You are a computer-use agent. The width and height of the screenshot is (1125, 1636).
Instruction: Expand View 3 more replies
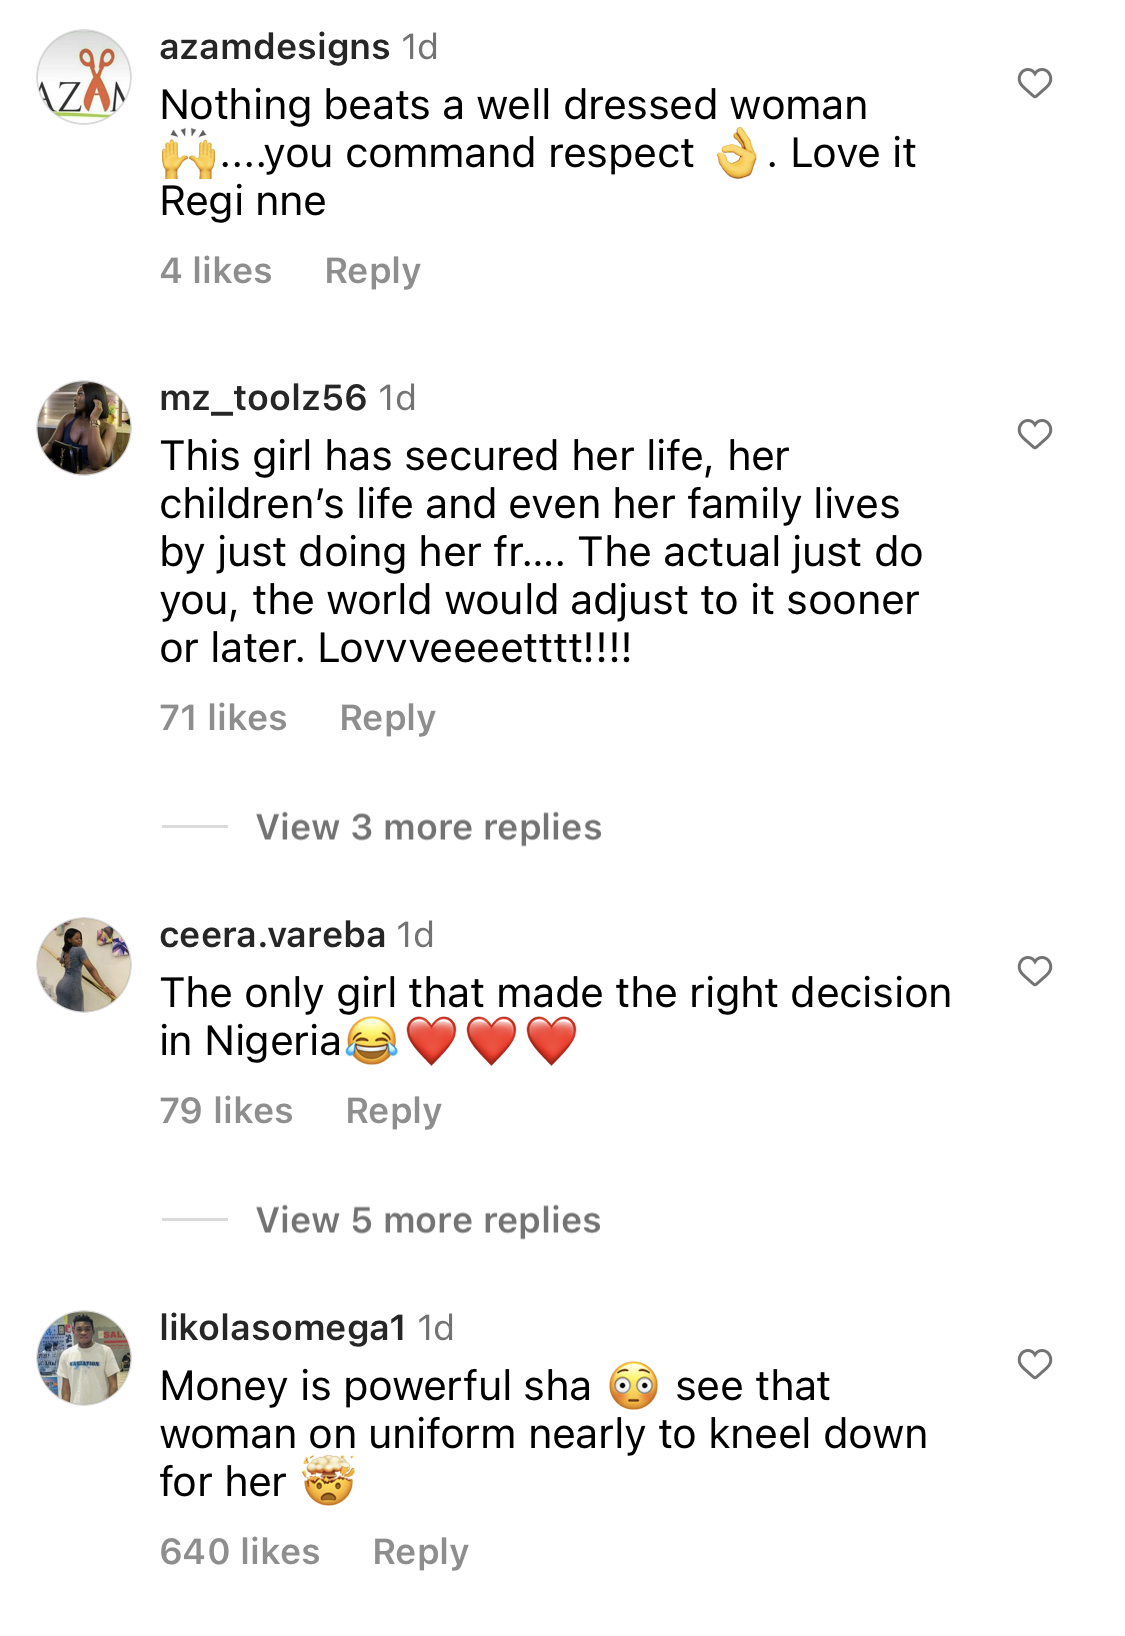coord(429,827)
